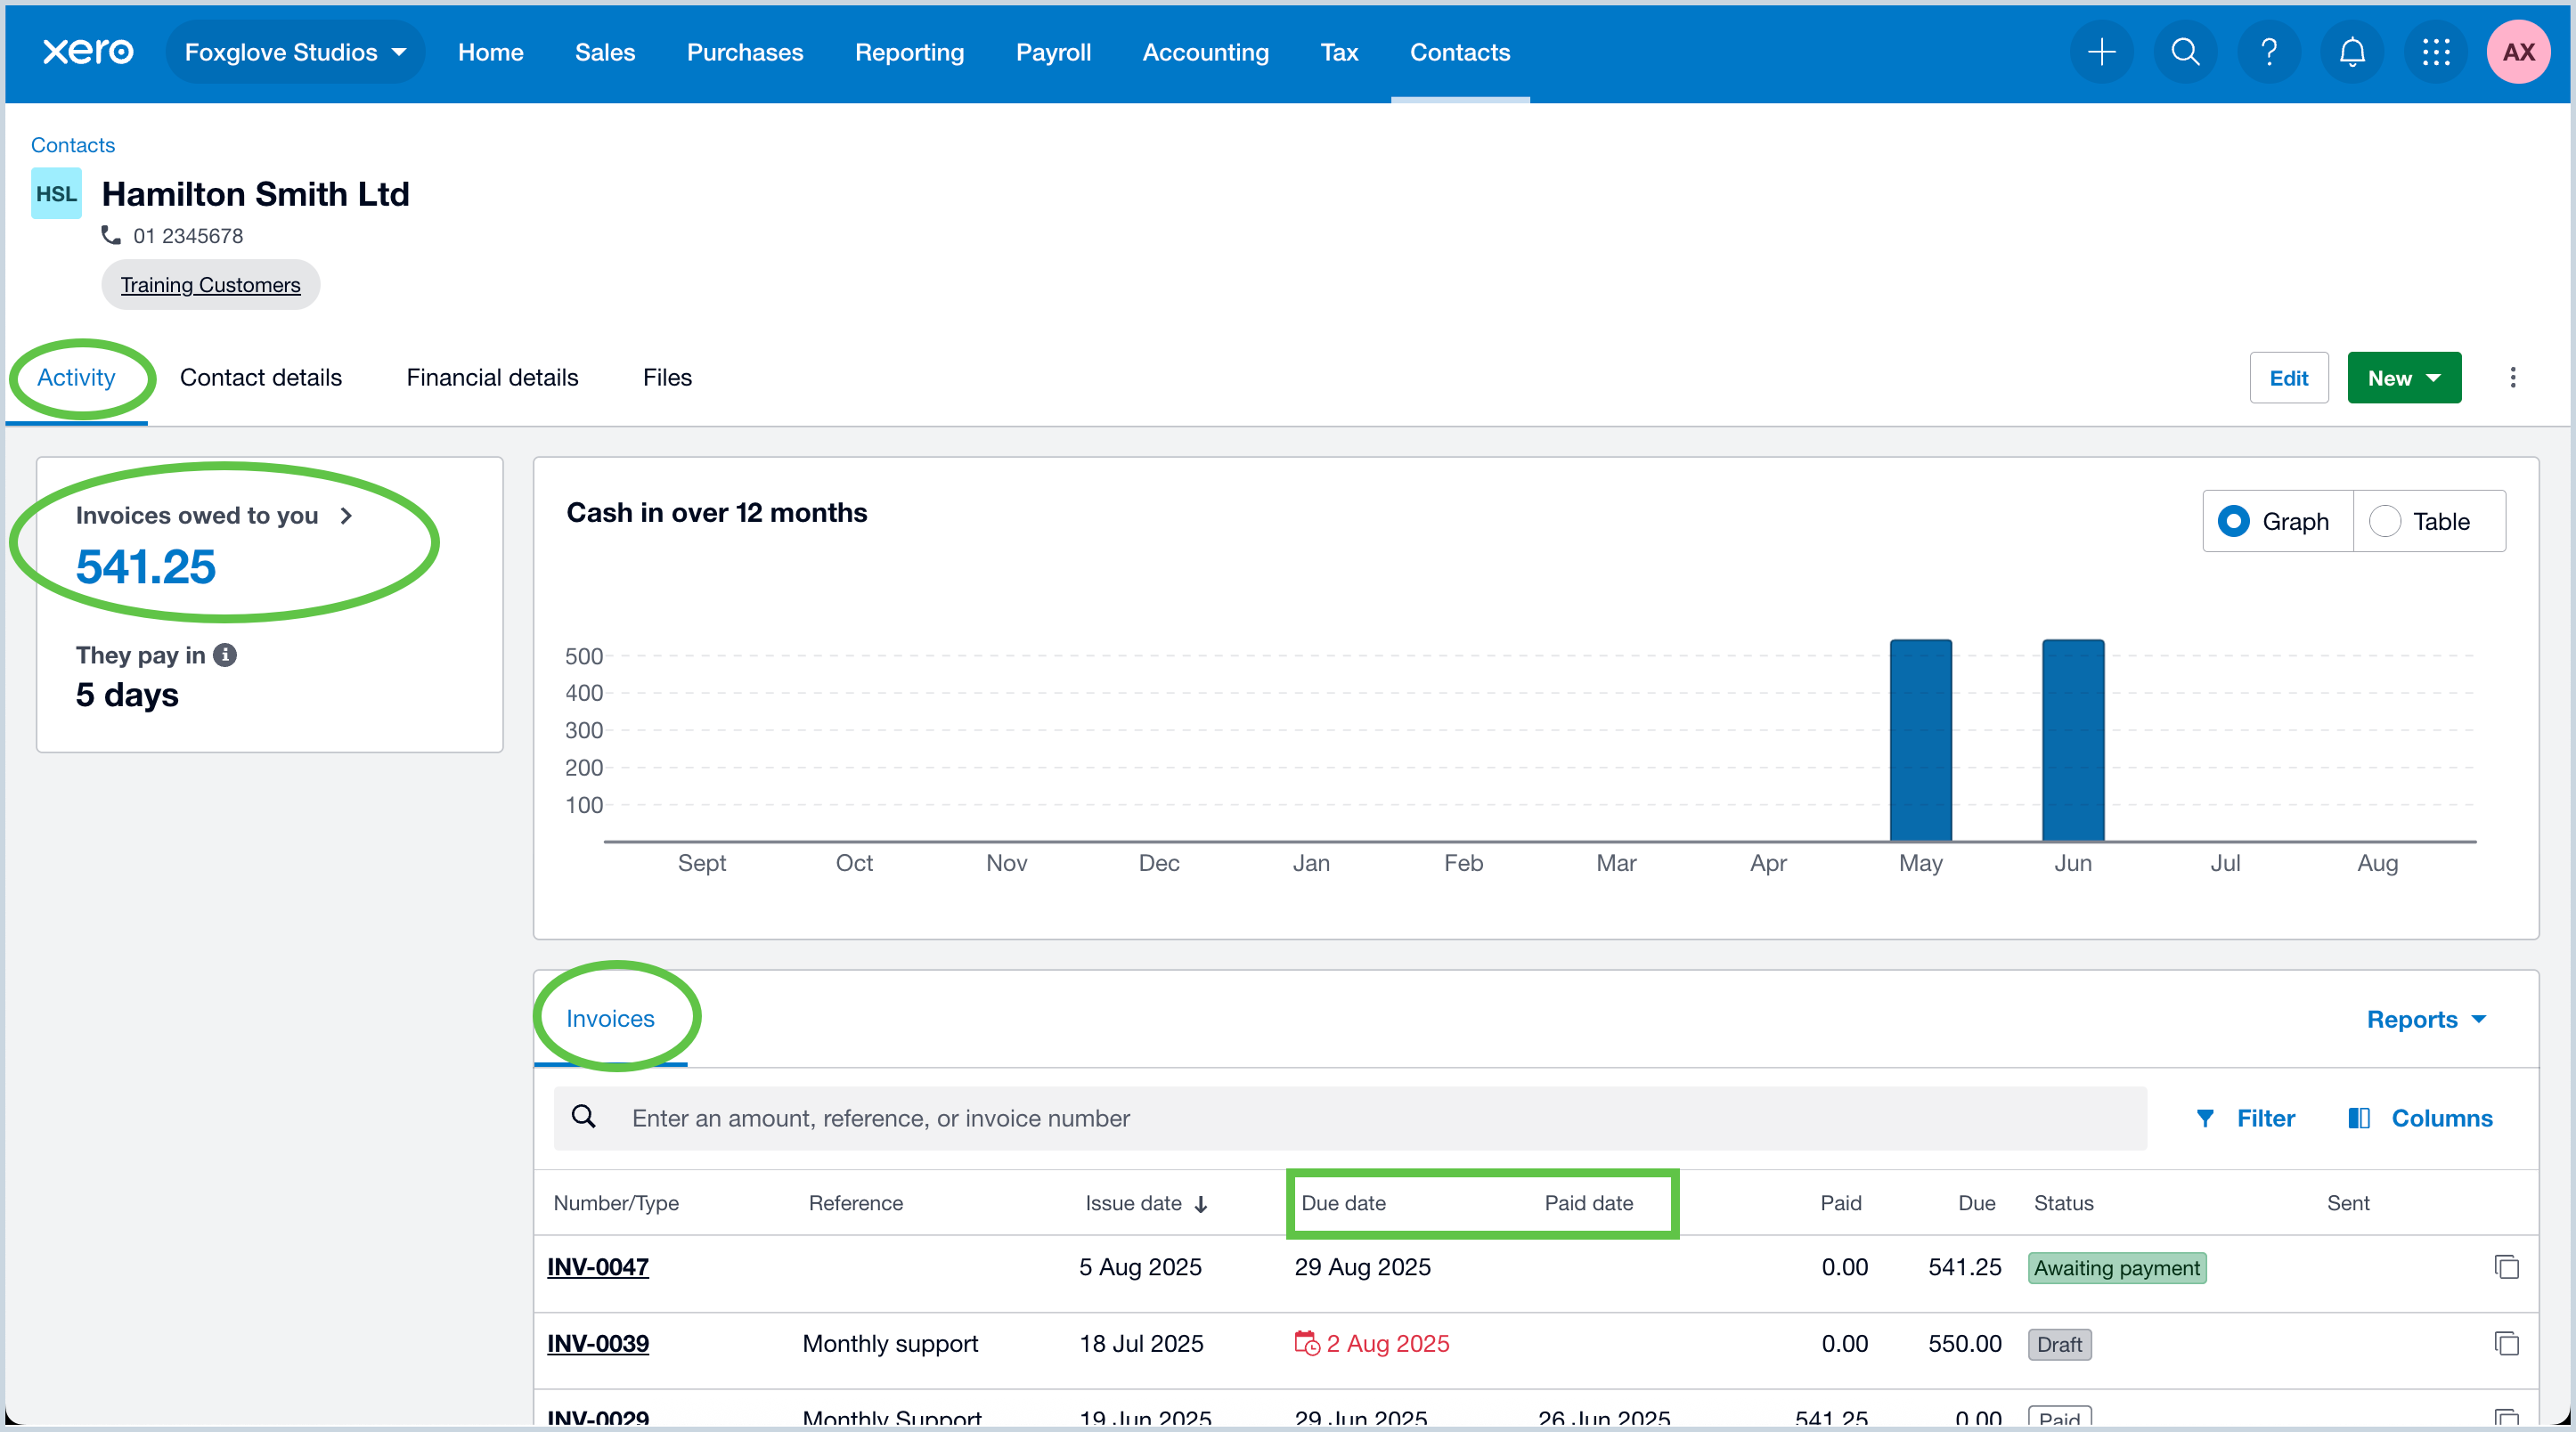Click the magnifier icon in invoice search

pos(584,1117)
